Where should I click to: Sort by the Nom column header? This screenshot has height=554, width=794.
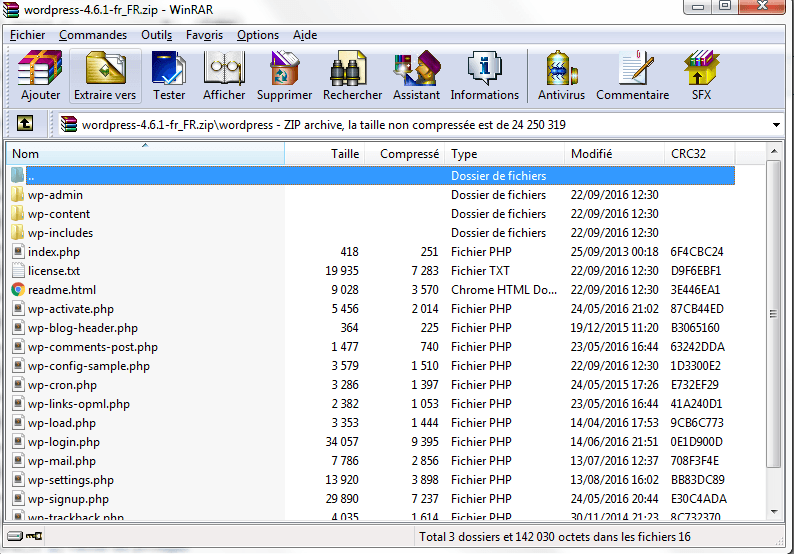click(x=145, y=153)
